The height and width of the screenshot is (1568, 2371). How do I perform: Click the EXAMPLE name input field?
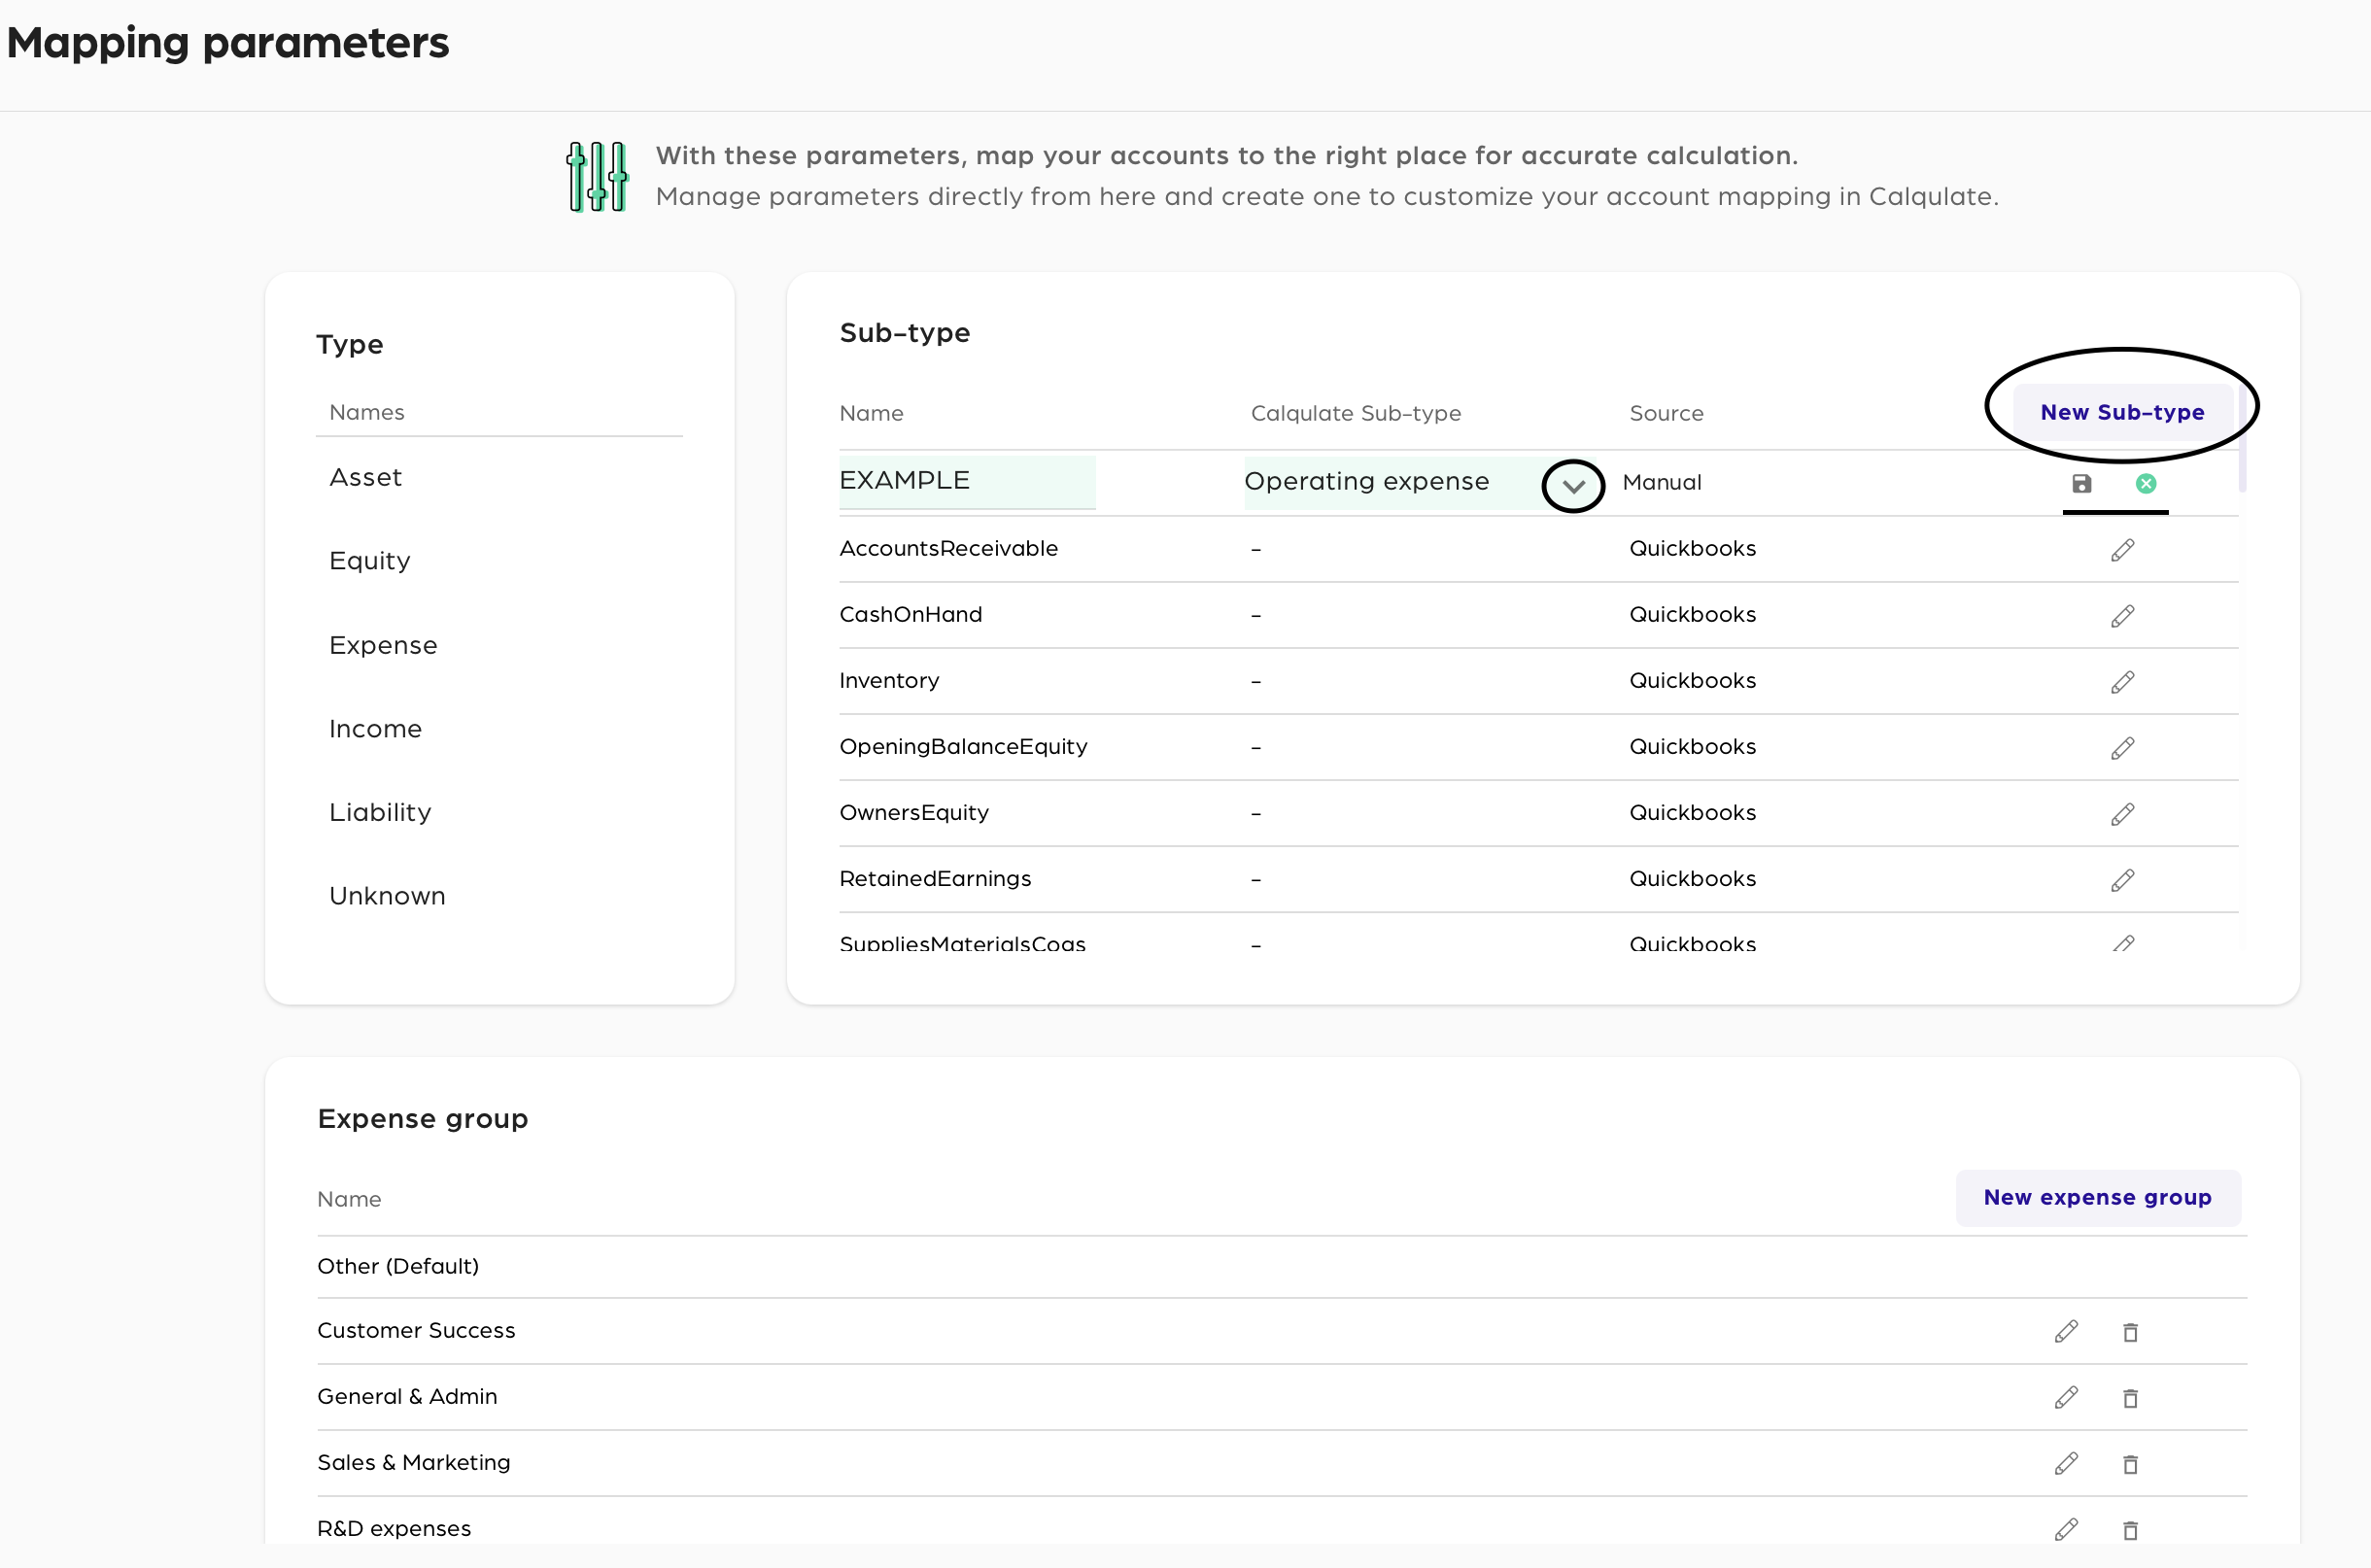pyautogui.click(x=966, y=481)
